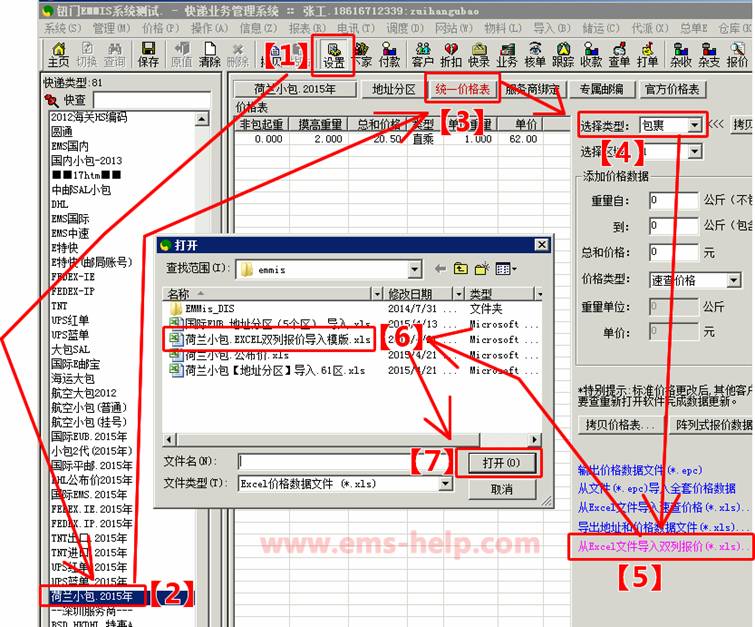Click the 原值 toolbar icon
755x627 pixels.
182,54
